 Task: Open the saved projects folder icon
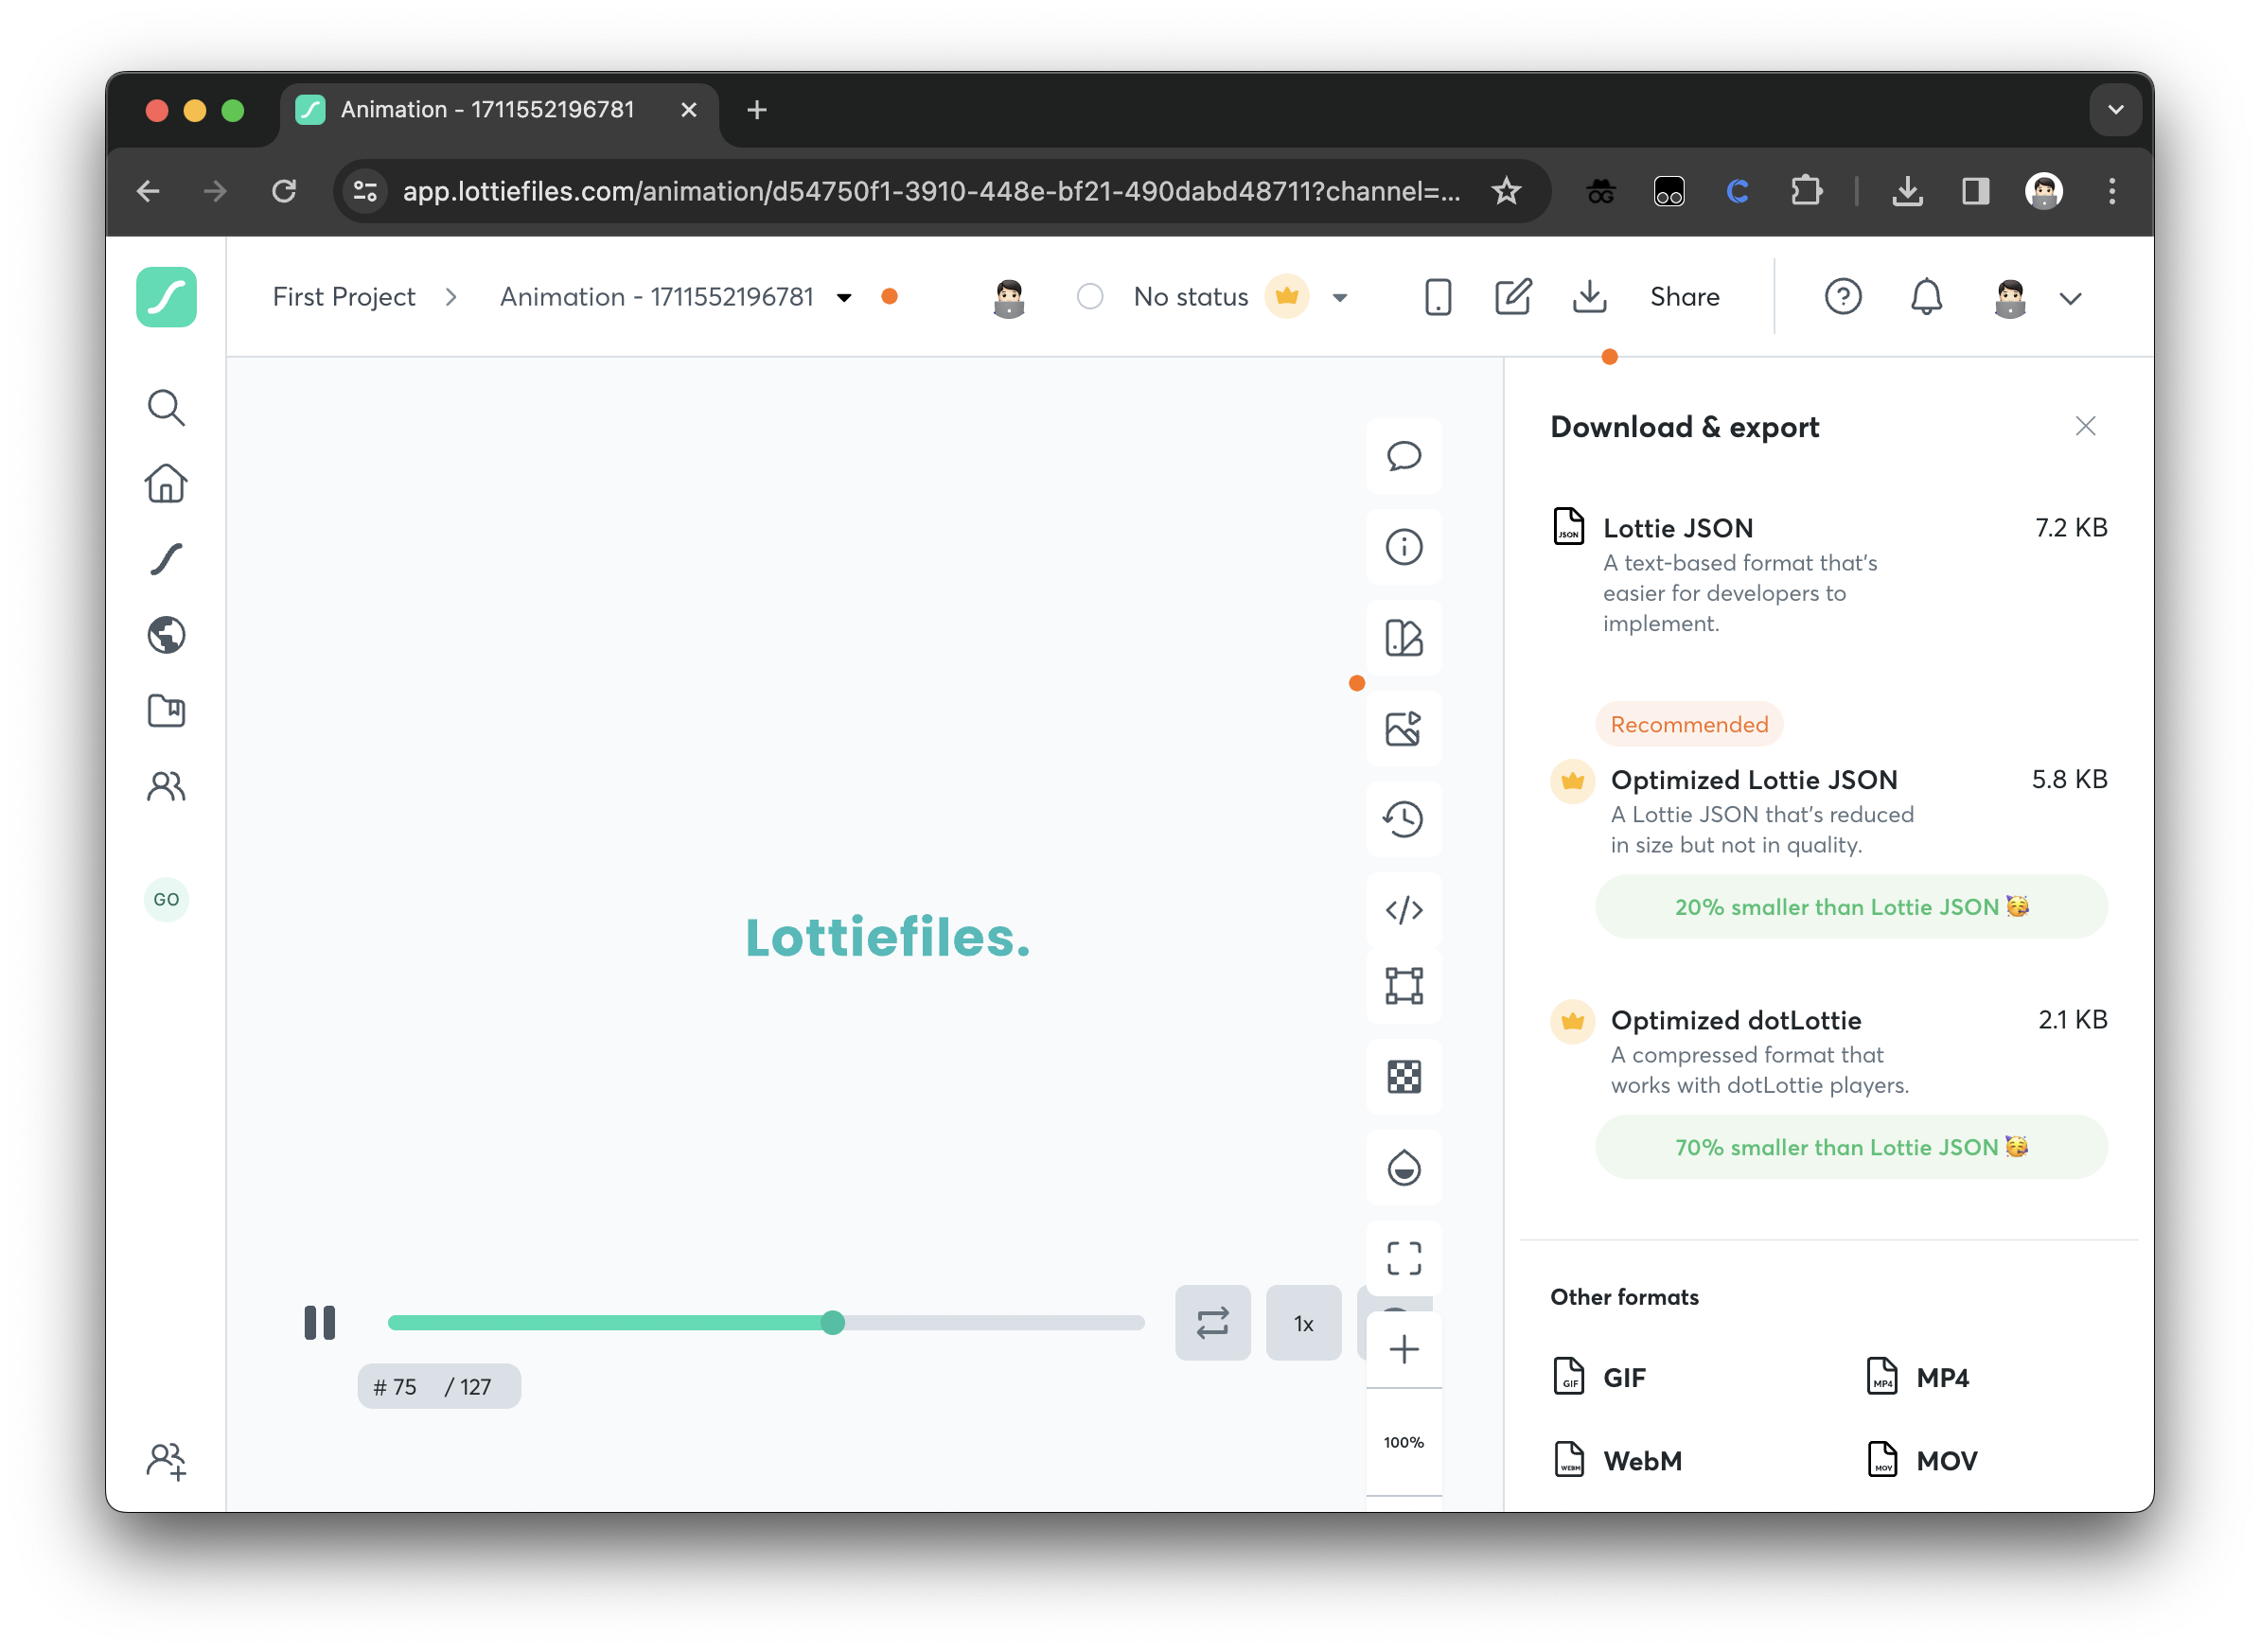coord(166,711)
